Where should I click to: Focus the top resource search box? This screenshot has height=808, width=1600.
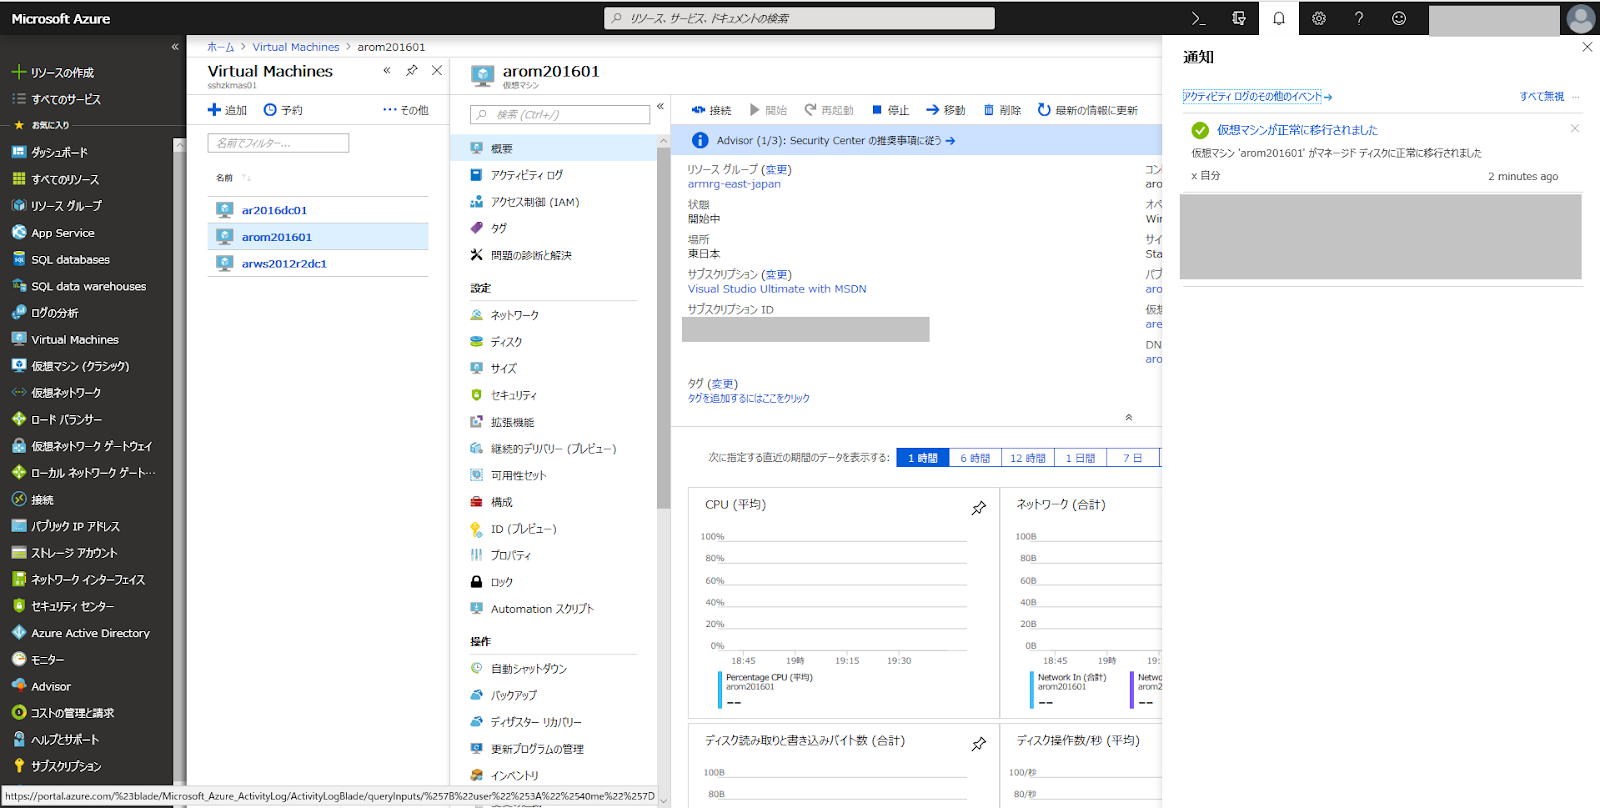[x=799, y=18]
